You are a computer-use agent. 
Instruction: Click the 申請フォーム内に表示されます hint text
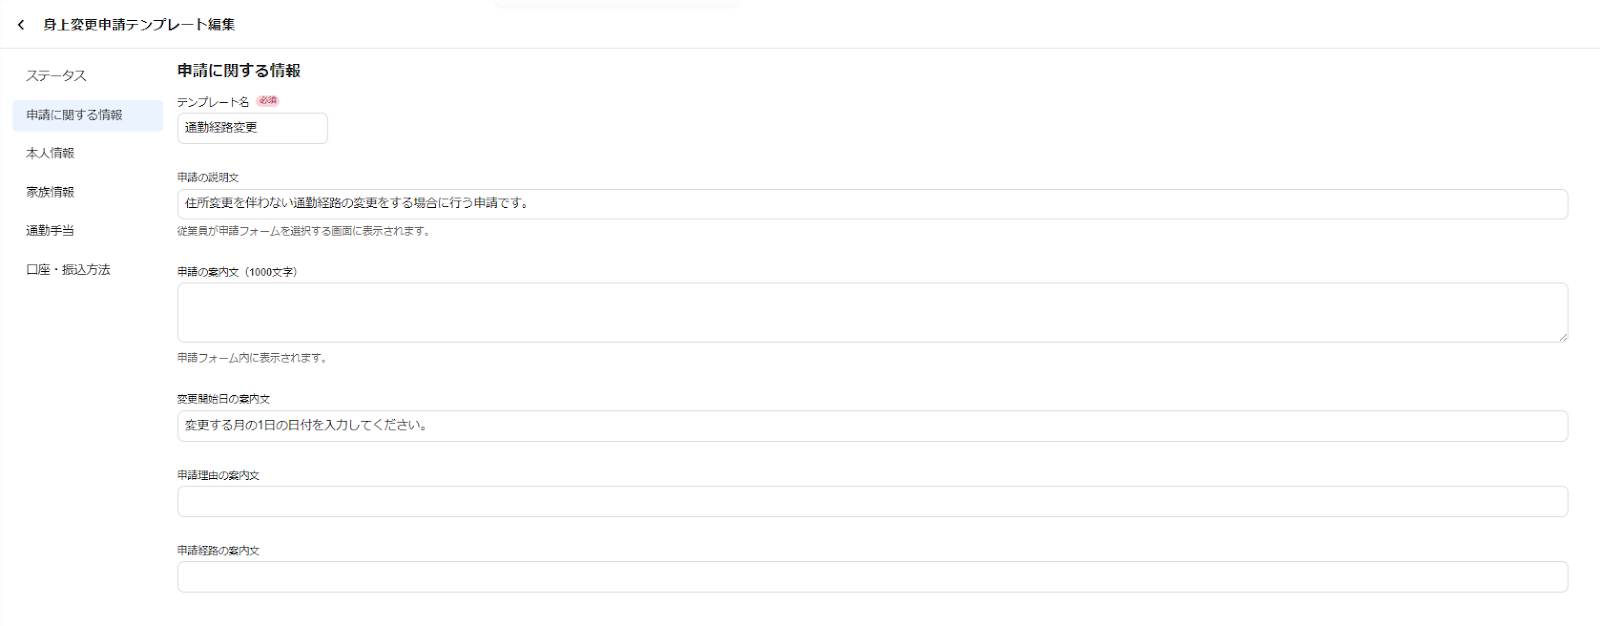pos(252,358)
